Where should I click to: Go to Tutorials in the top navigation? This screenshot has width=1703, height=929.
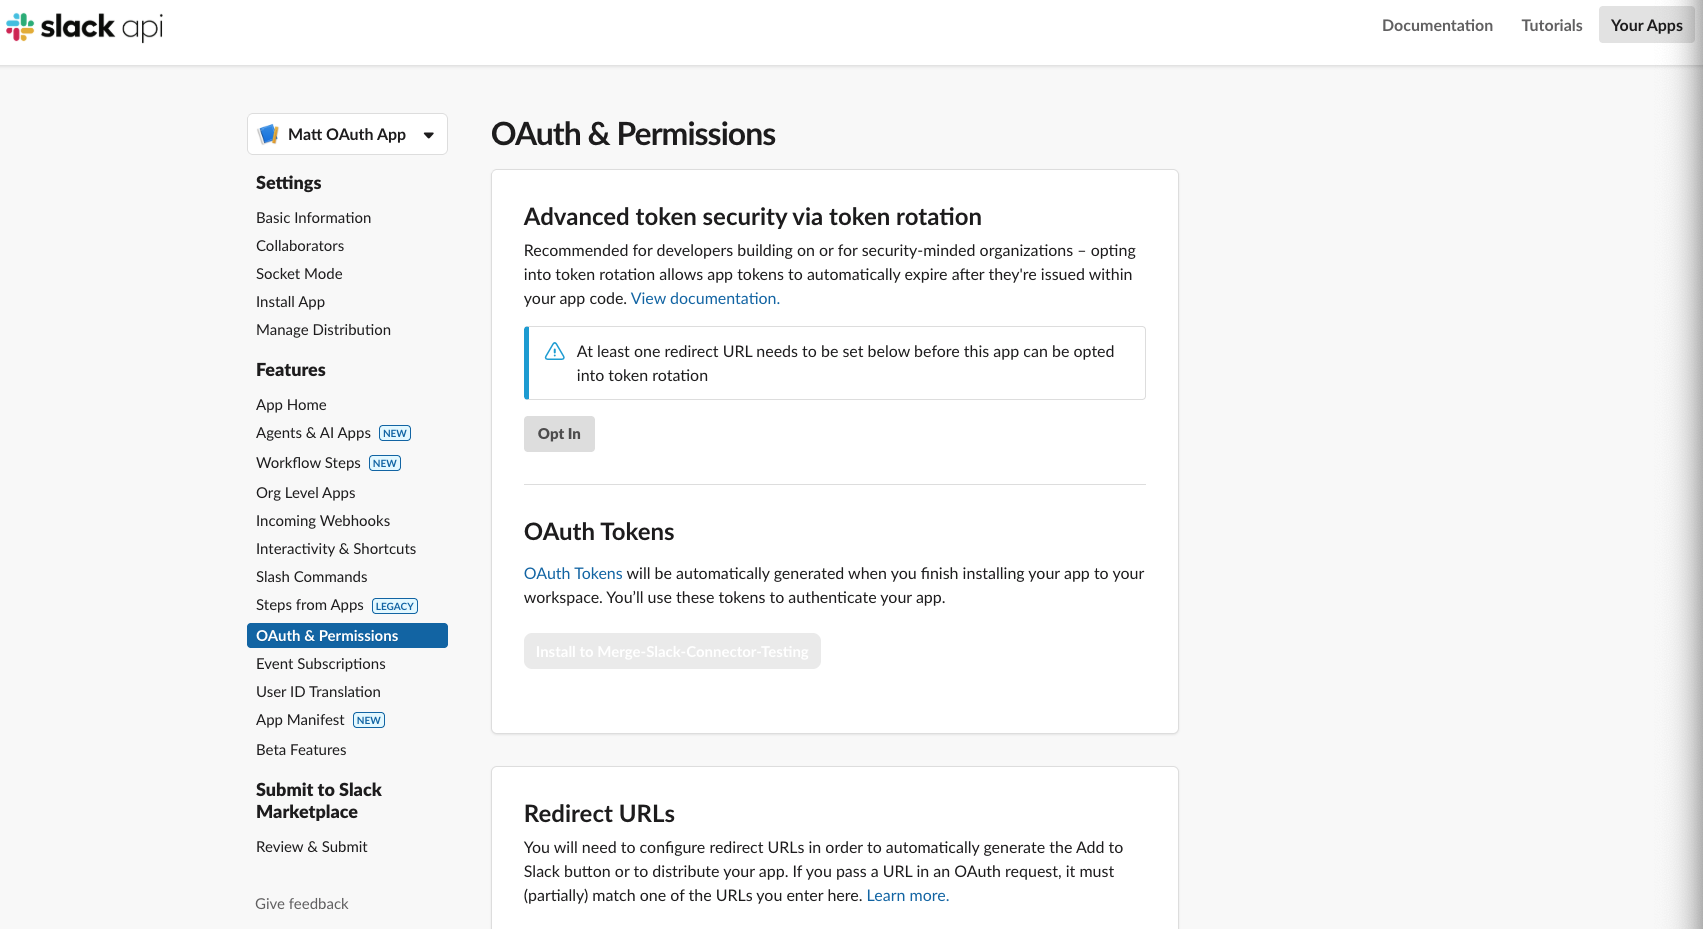pos(1552,25)
